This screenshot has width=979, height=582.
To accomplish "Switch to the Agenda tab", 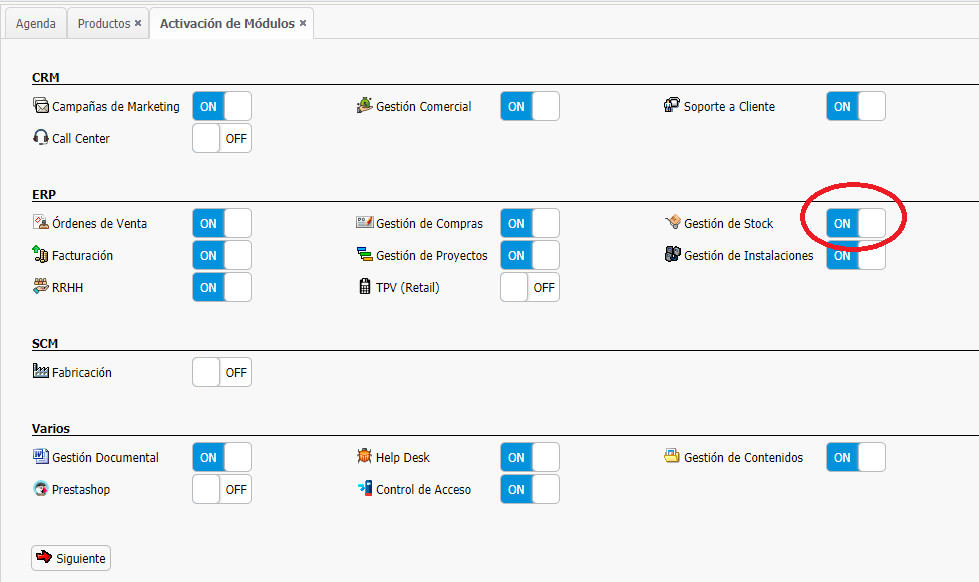I will tap(36, 23).
